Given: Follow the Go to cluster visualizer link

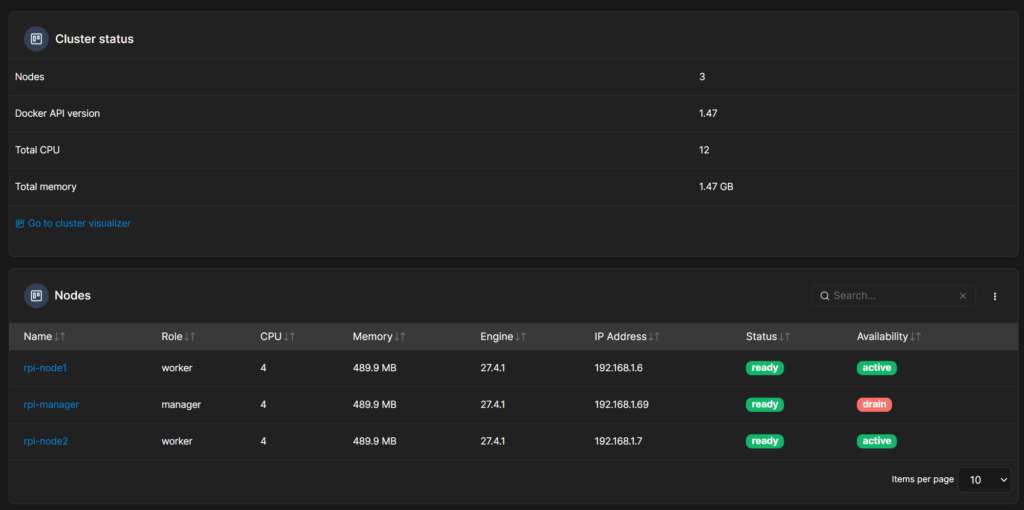Looking at the screenshot, I should pyautogui.click(x=72, y=223).
